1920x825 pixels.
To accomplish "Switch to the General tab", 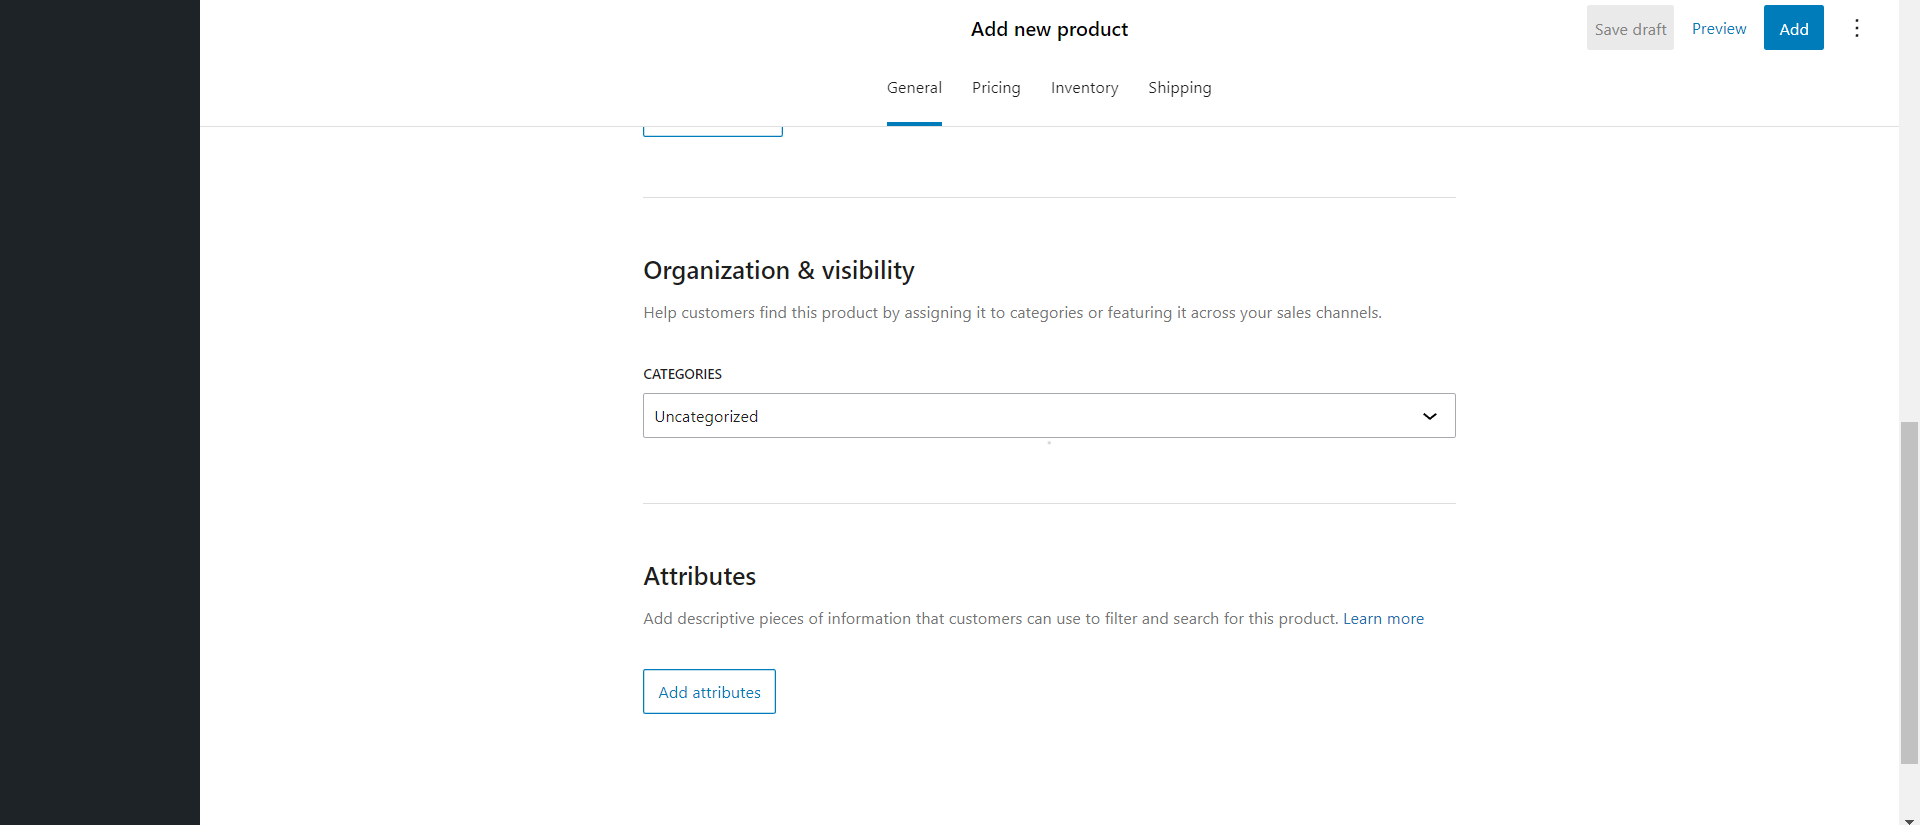I will click(914, 88).
